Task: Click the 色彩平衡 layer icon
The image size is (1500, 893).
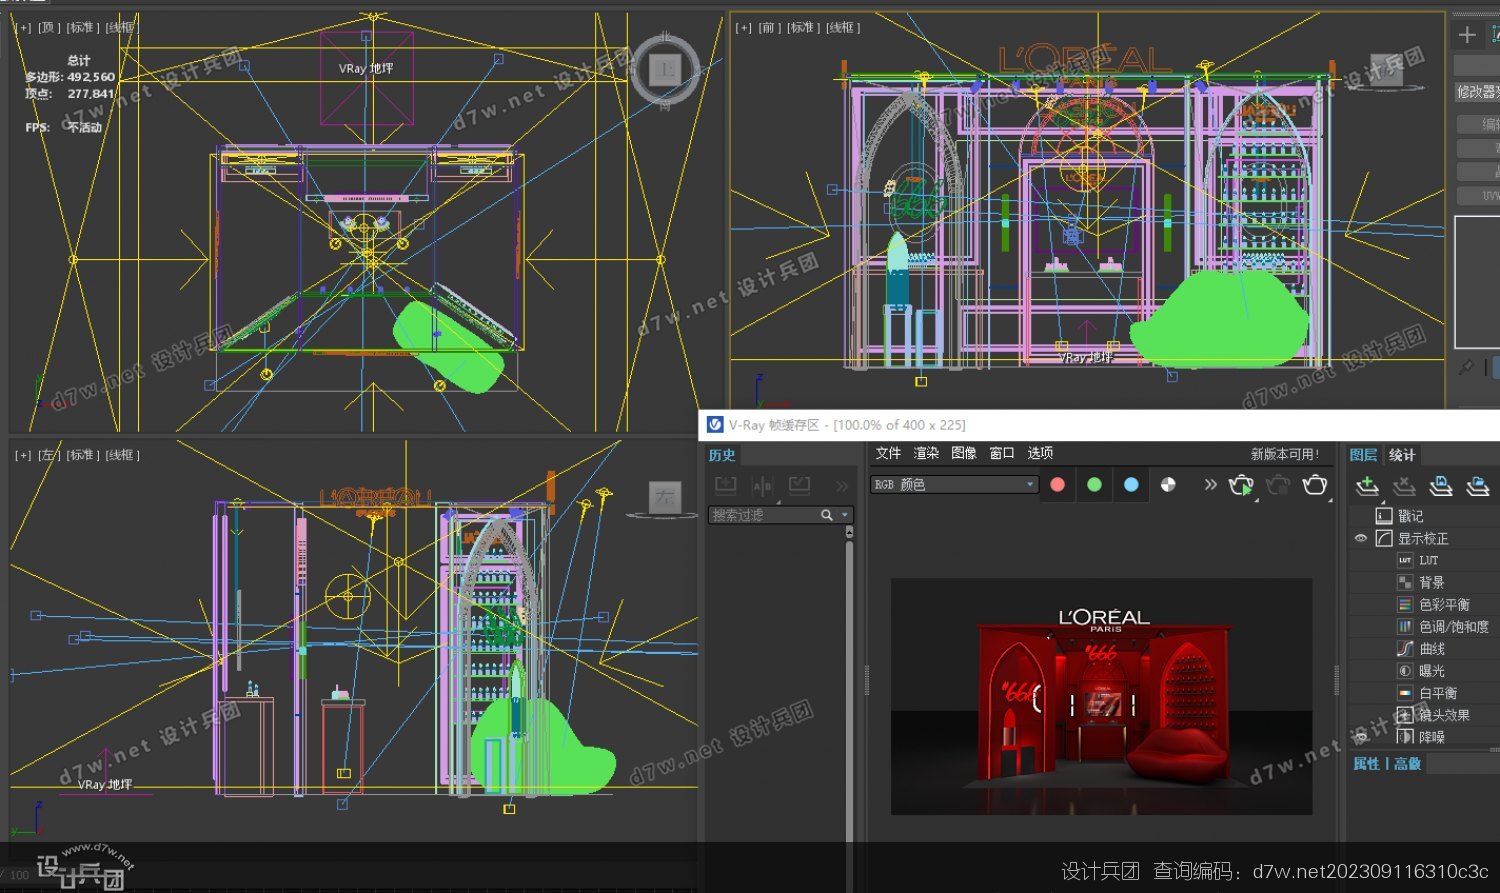Action: point(1405,604)
